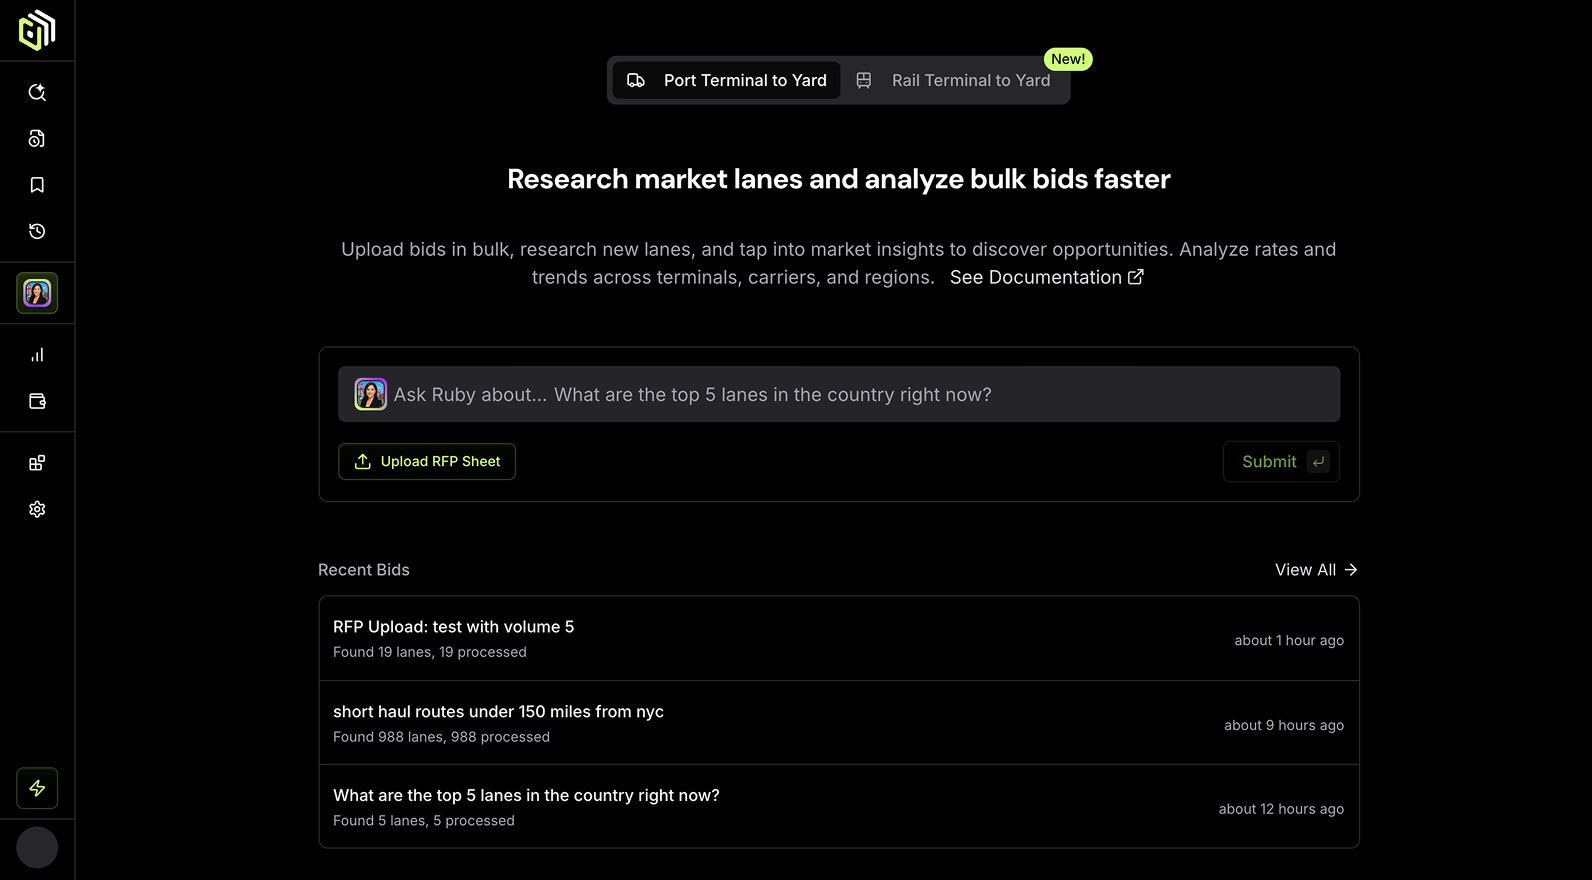The height and width of the screenshot is (880, 1592).
Task: Switch to Rail Terminal to Yard tab
Action: 955,80
